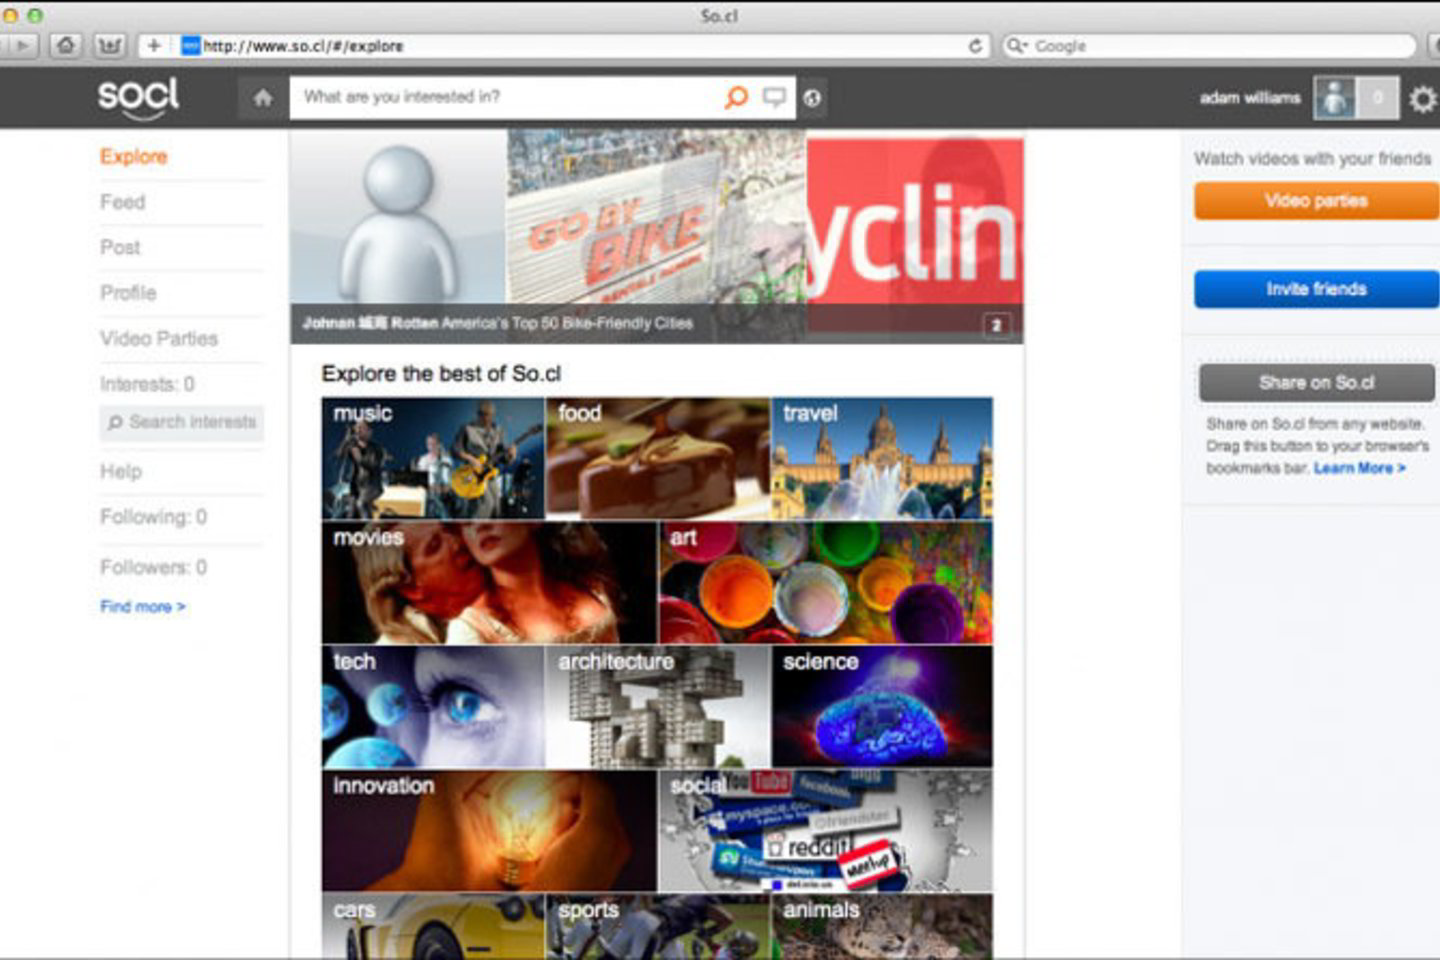
Task: Click the browser home button
Action: pos(67,45)
